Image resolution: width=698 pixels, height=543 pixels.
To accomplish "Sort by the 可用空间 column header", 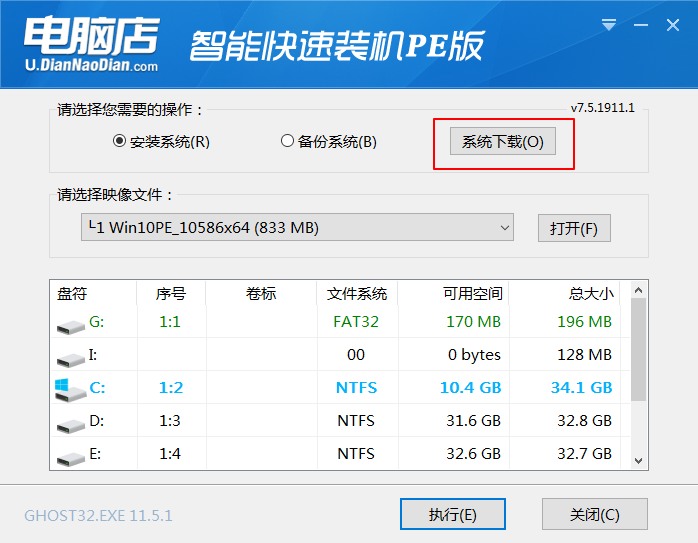I will [453, 293].
